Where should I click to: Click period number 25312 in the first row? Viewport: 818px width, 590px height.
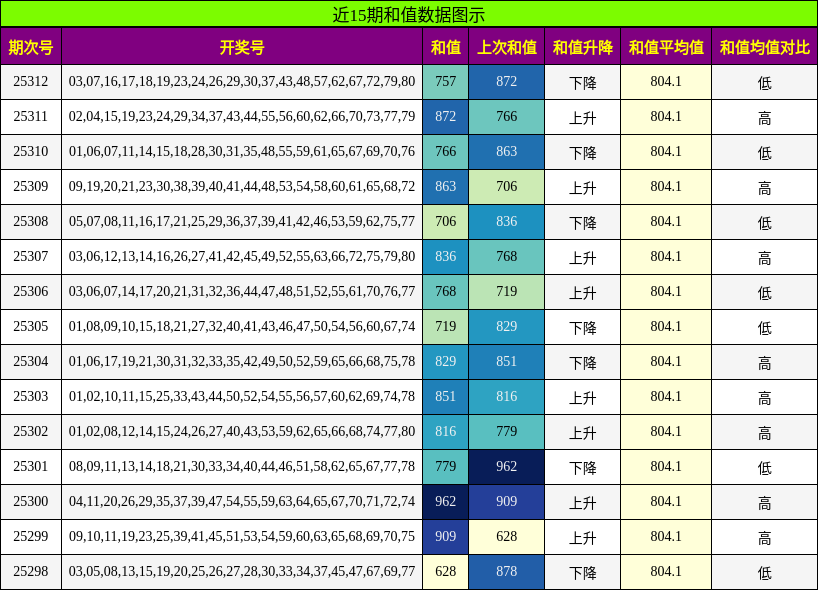pyautogui.click(x=32, y=81)
